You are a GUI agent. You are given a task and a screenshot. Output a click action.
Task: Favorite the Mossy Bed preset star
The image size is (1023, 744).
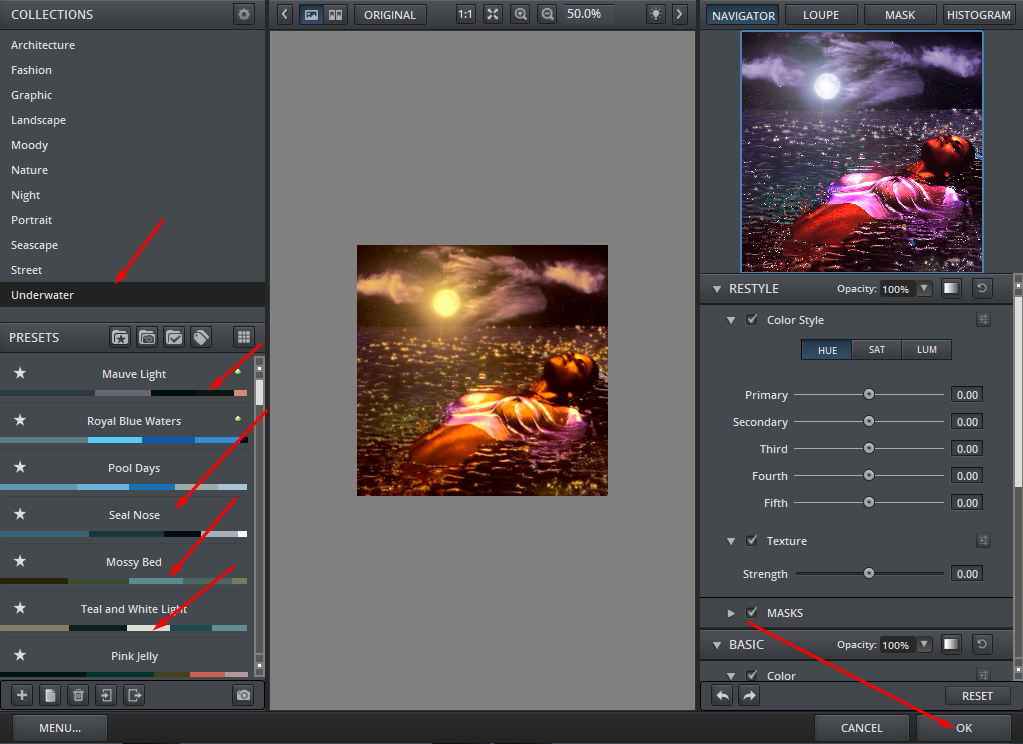coord(20,561)
